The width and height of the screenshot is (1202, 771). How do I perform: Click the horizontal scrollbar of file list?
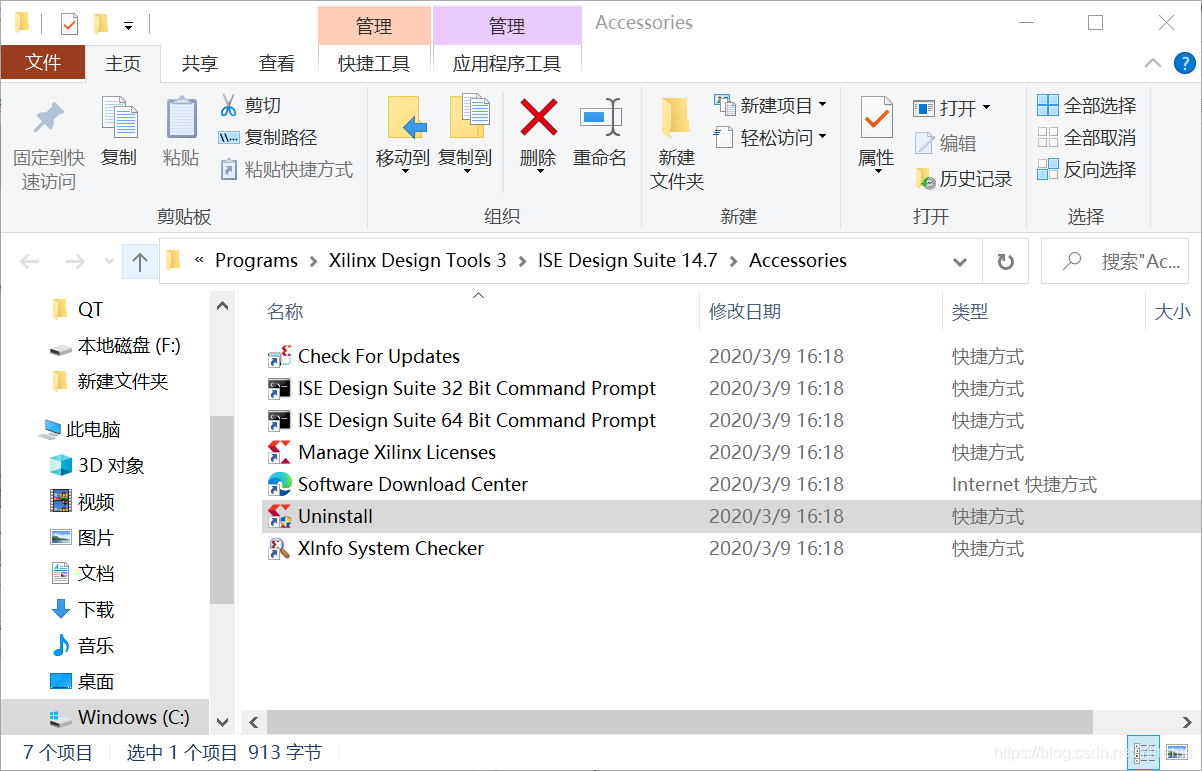tap(680, 721)
